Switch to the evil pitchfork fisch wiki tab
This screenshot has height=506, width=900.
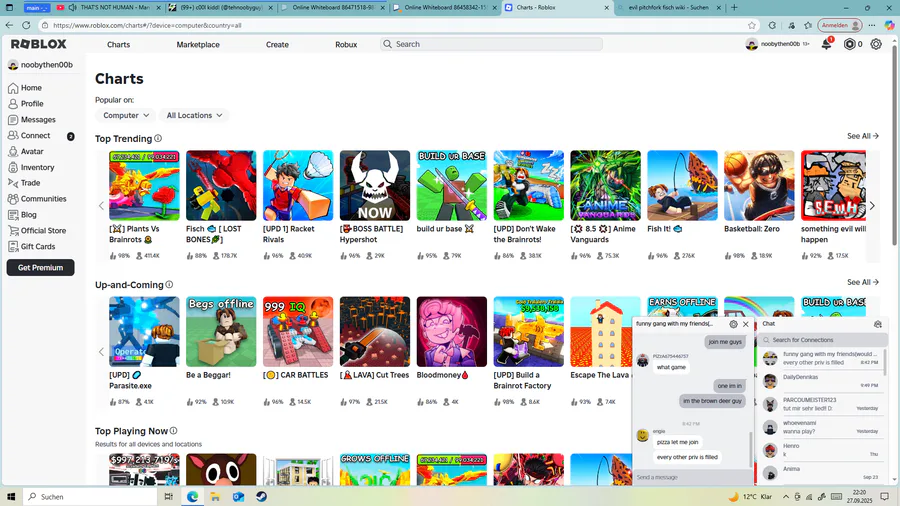coord(669,7)
